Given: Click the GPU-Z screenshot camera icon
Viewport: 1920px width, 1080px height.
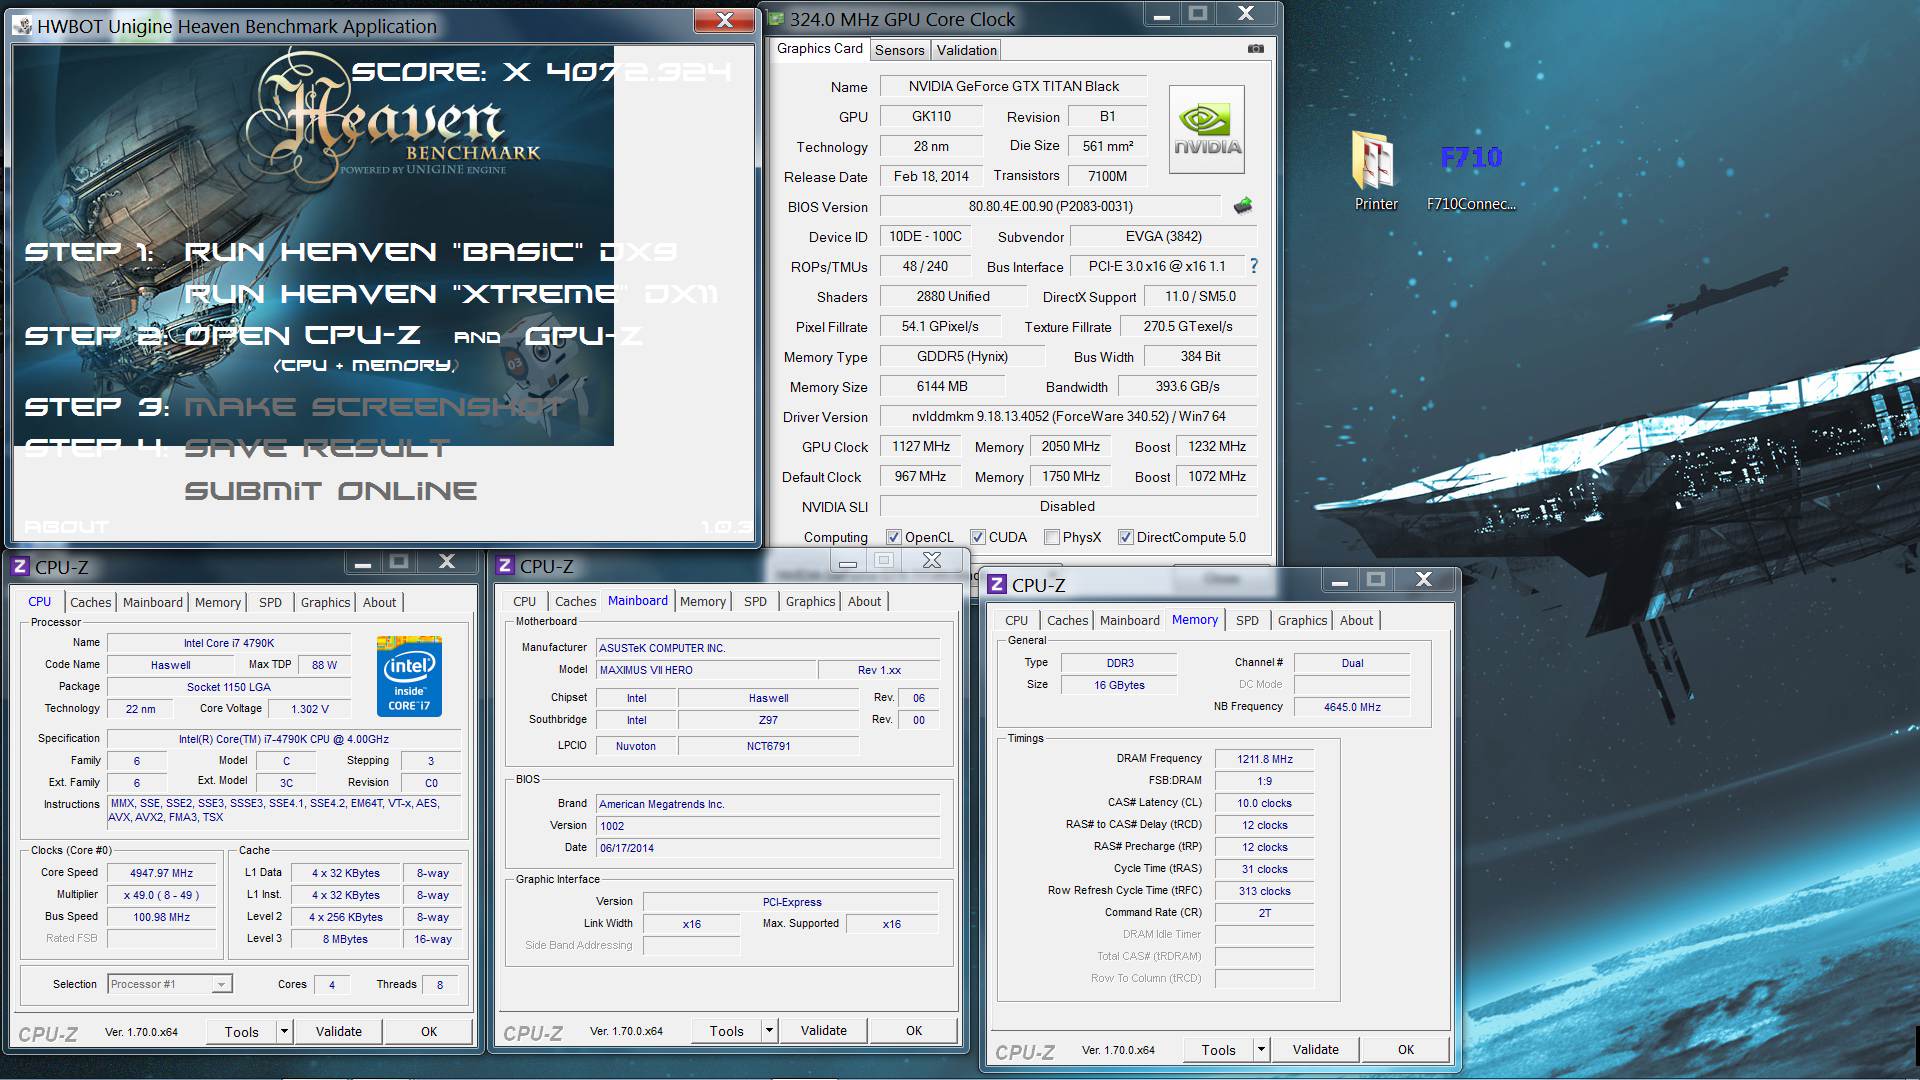Looking at the screenshot, I should point(1256,49).
